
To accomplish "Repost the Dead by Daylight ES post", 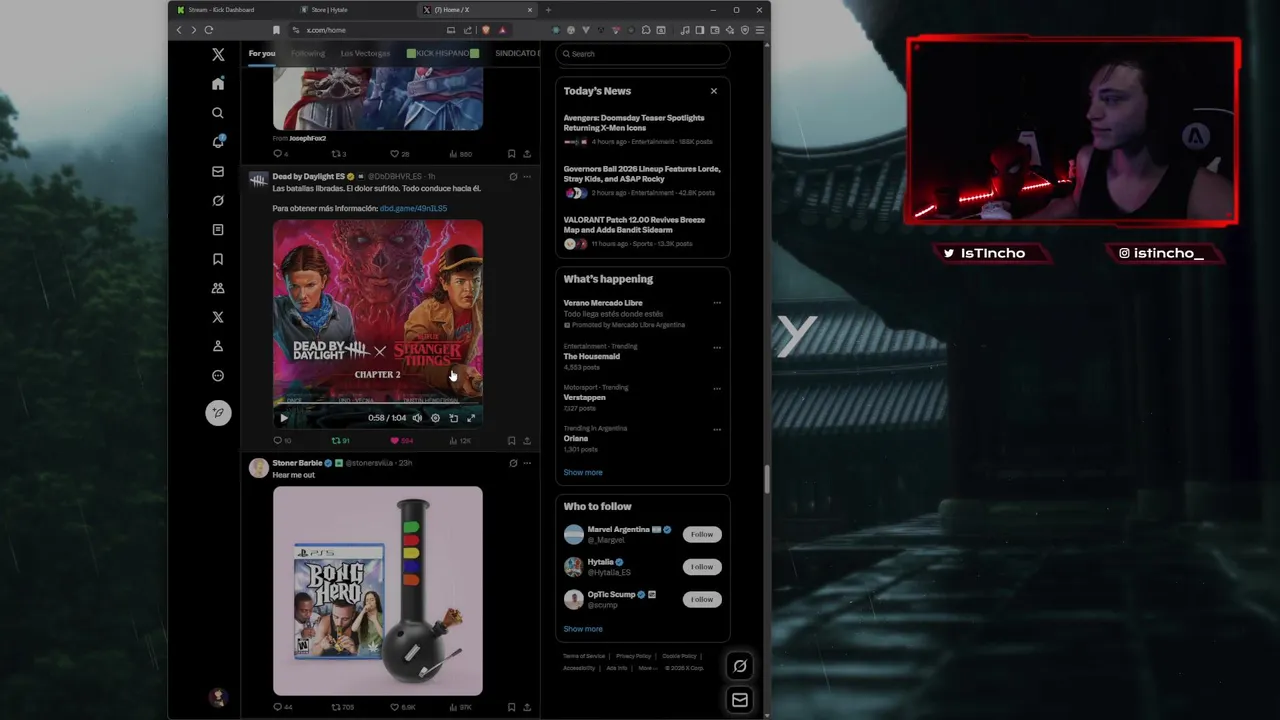I will tap(340, 440).
